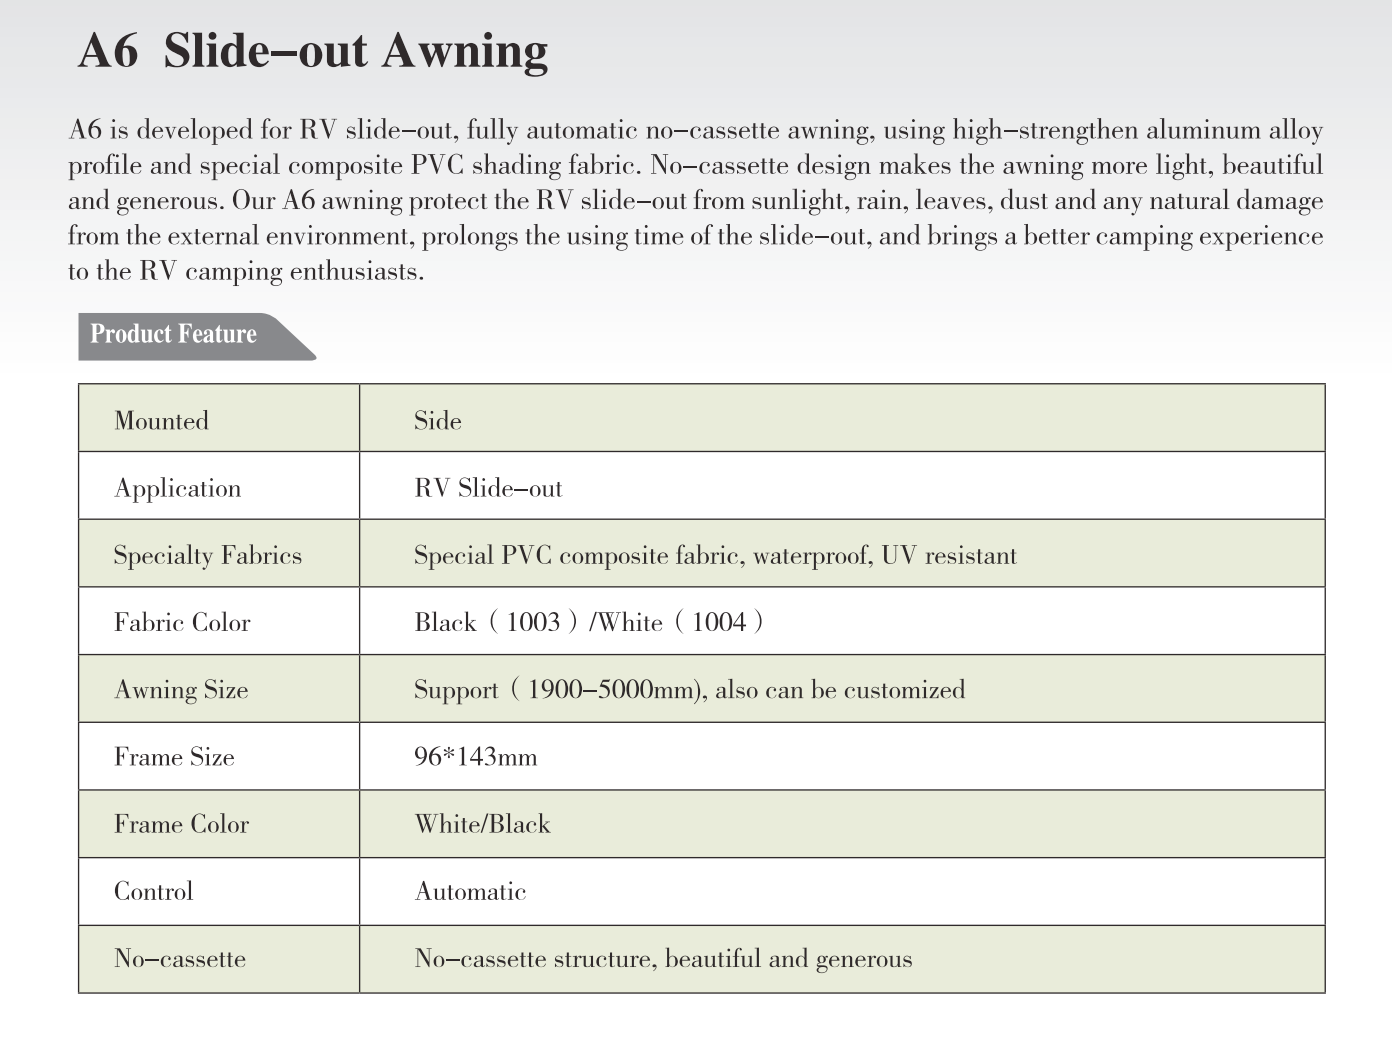The image size is (1392, 1054).
Task: Click the Support (1900-5000mm) value text
Action: (689, 689)
